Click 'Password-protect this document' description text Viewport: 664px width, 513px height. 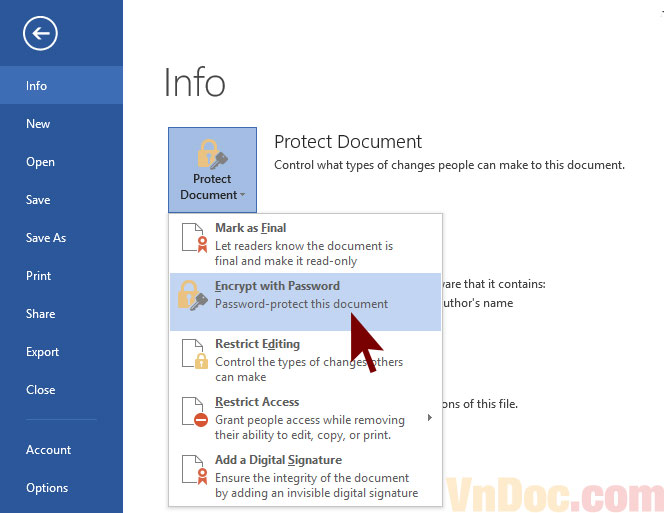tap(302, 304)
